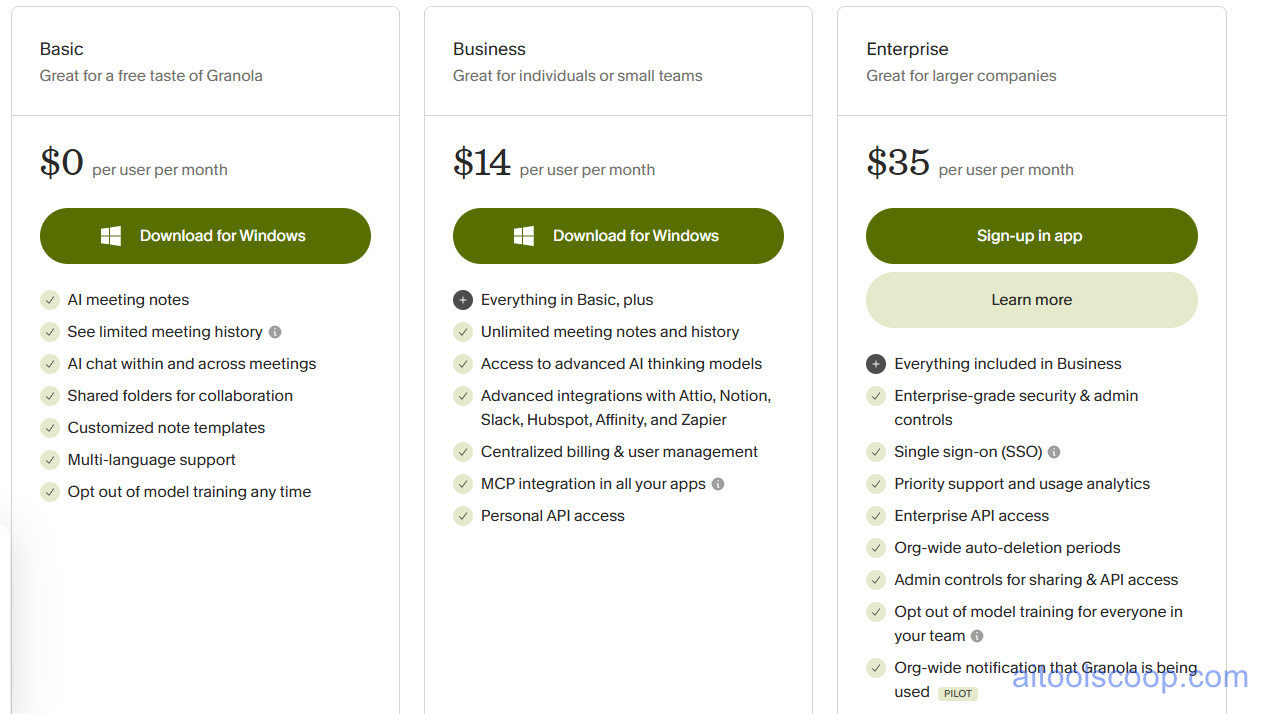Image resolution: width=1268 pixels, height=714 pixels.
Task: Click the checkmark beside AI meeting notes
Action: 50,299
